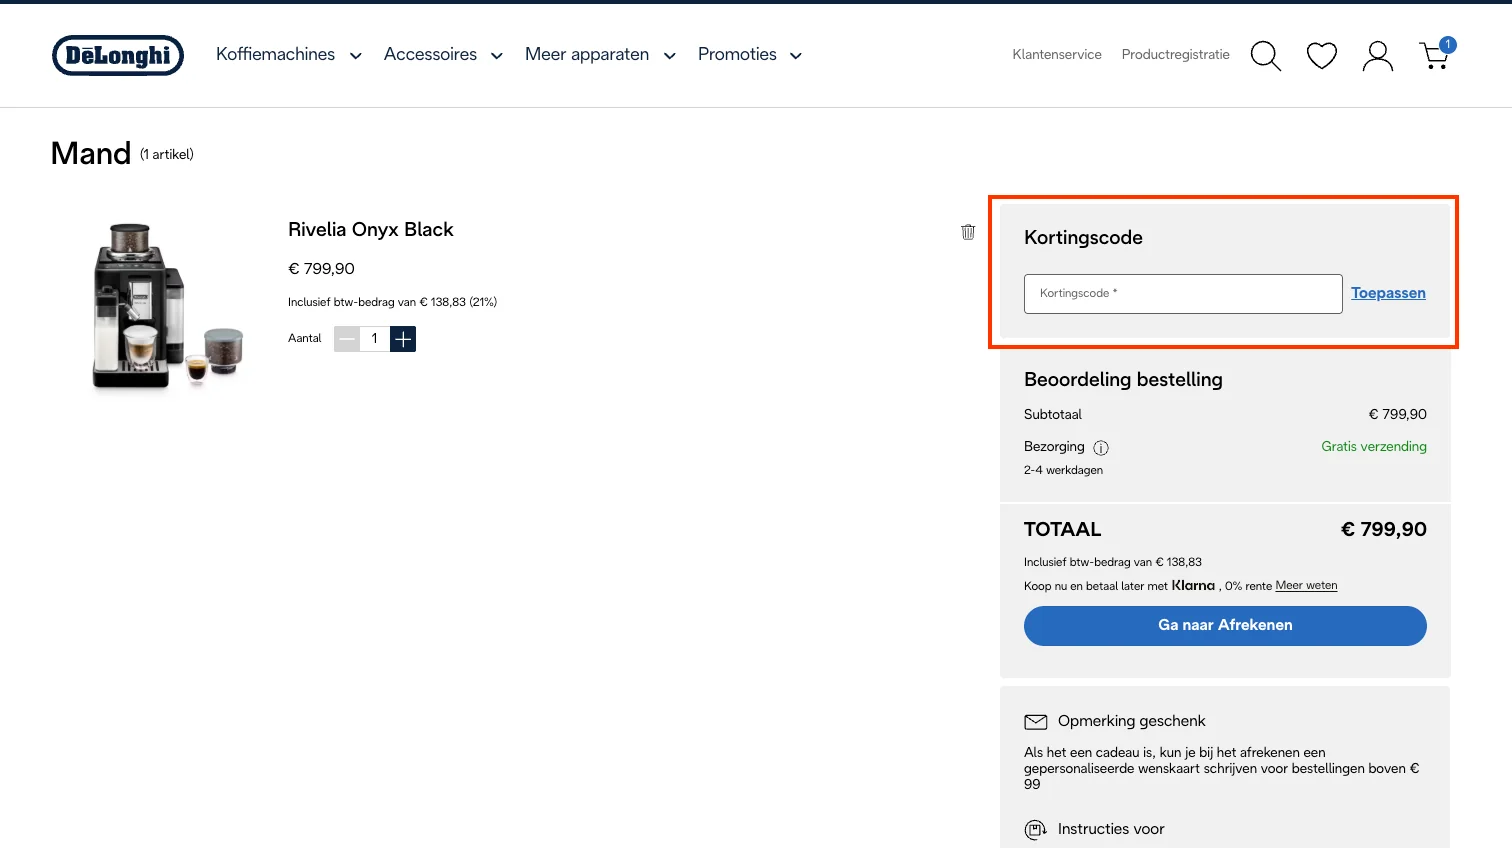
Task: Go to Productregistratie
Action: pyautogui.click(x=1176, y=54)
